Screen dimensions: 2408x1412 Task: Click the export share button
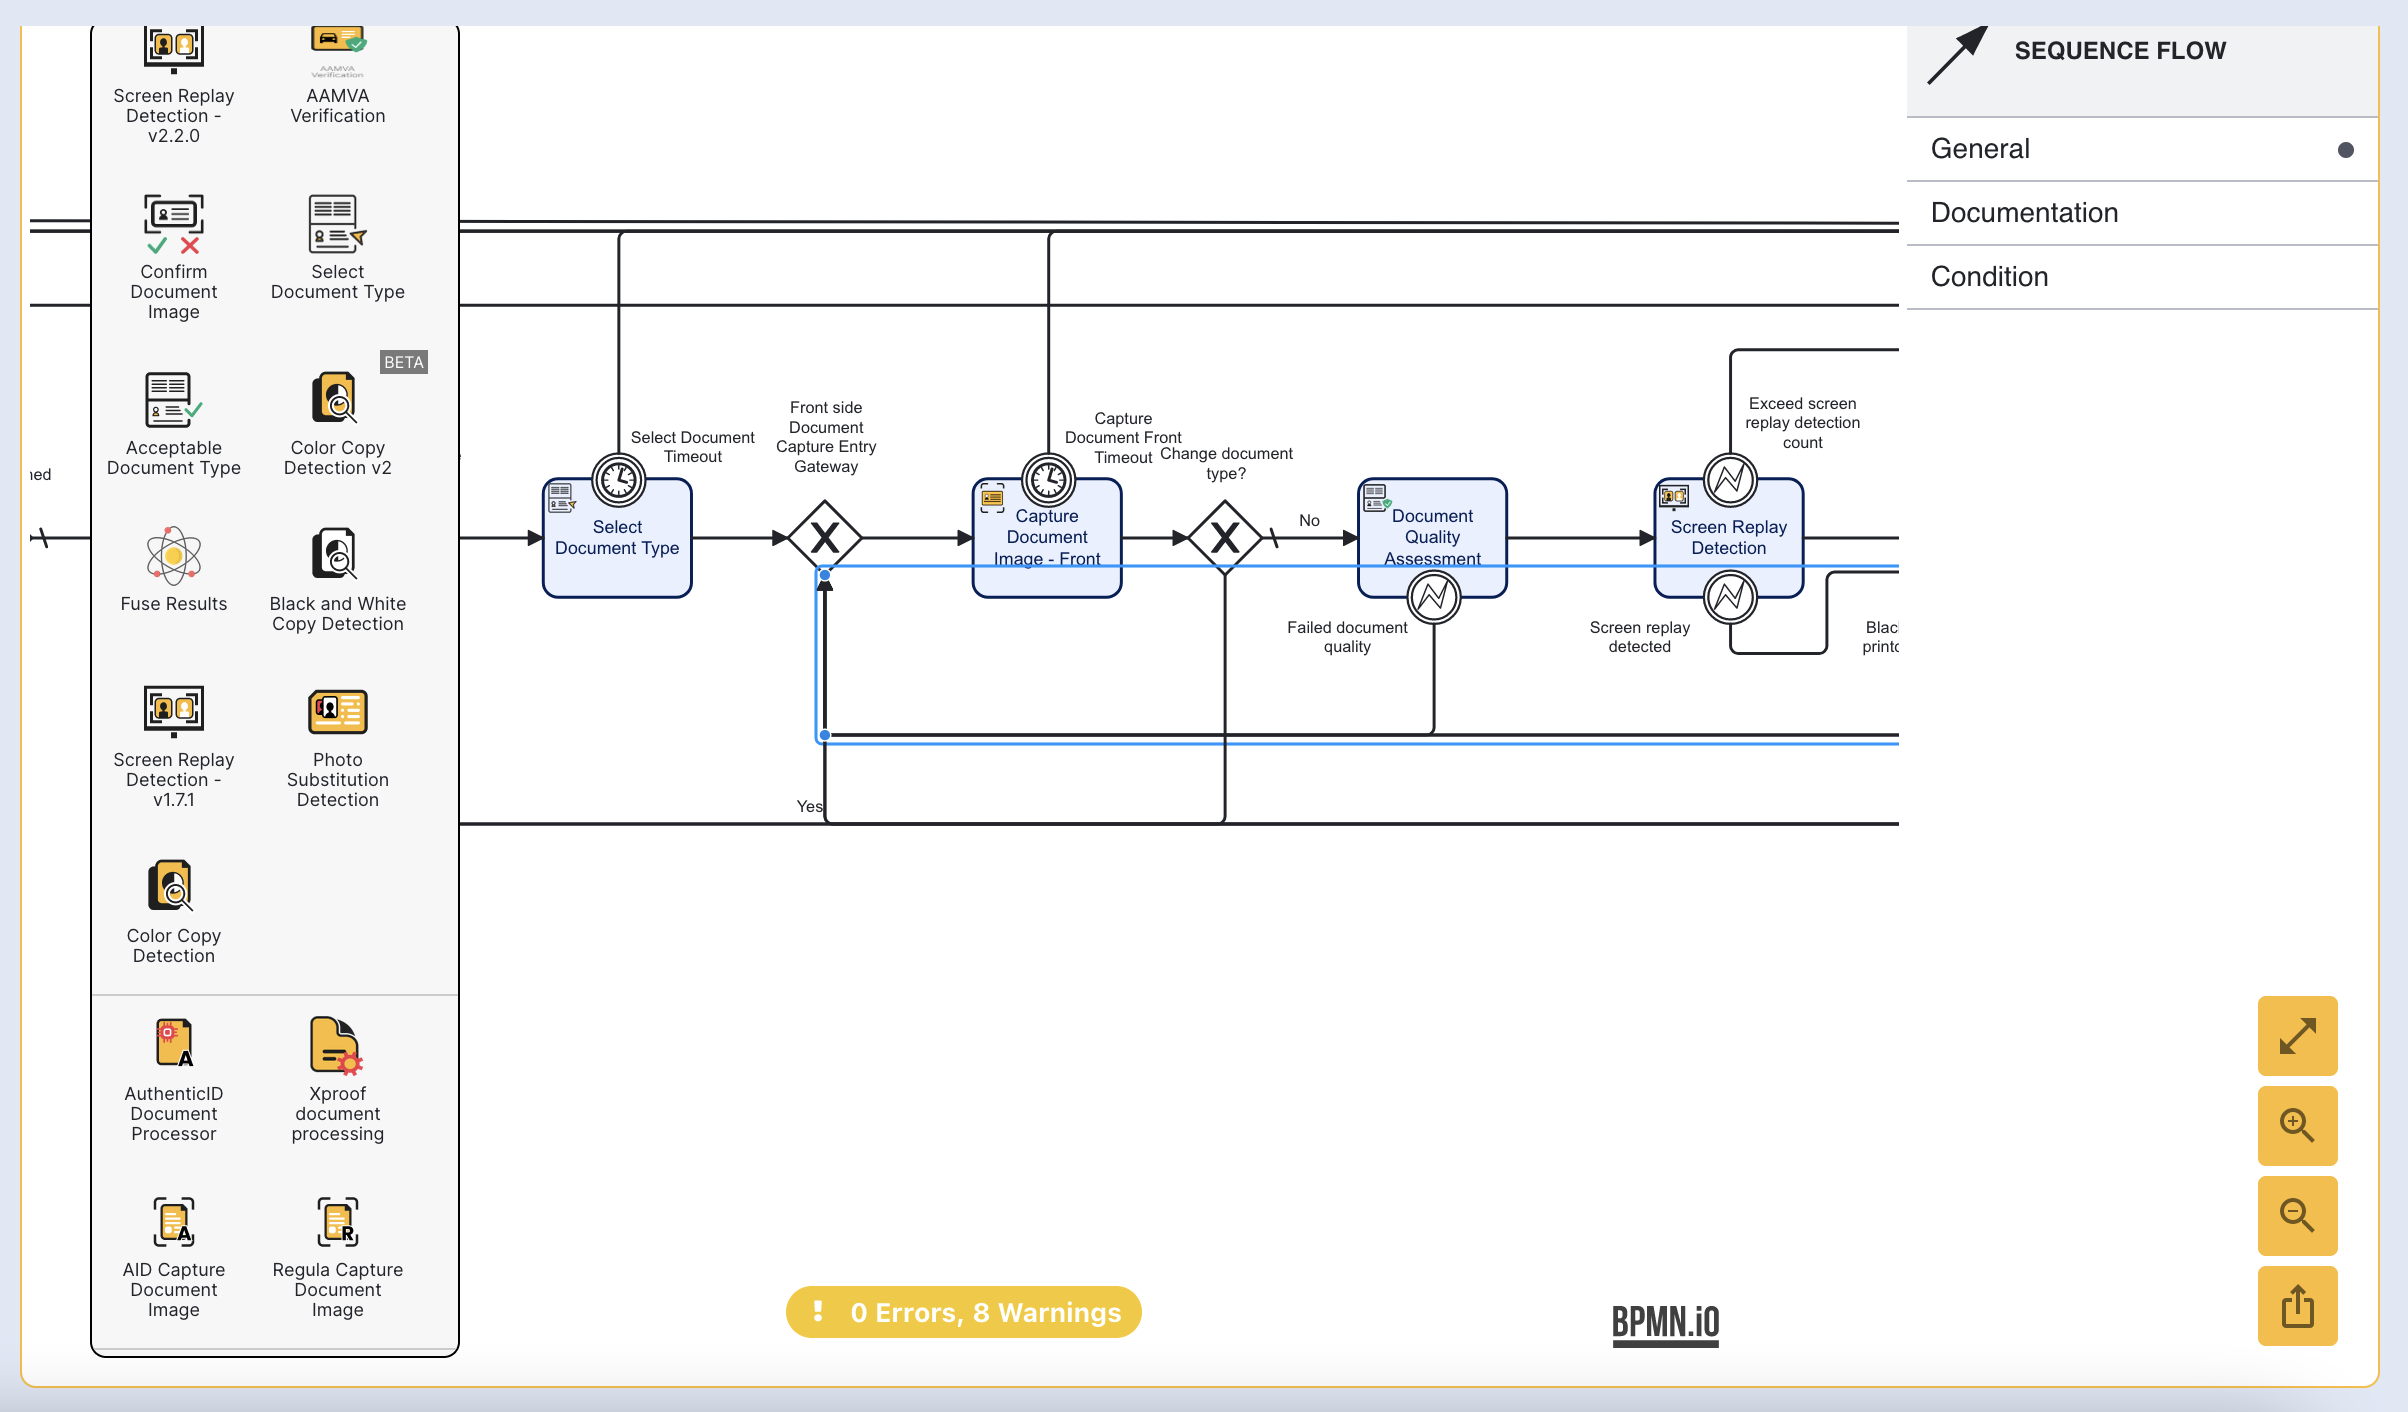(x=2297, y=1306)
